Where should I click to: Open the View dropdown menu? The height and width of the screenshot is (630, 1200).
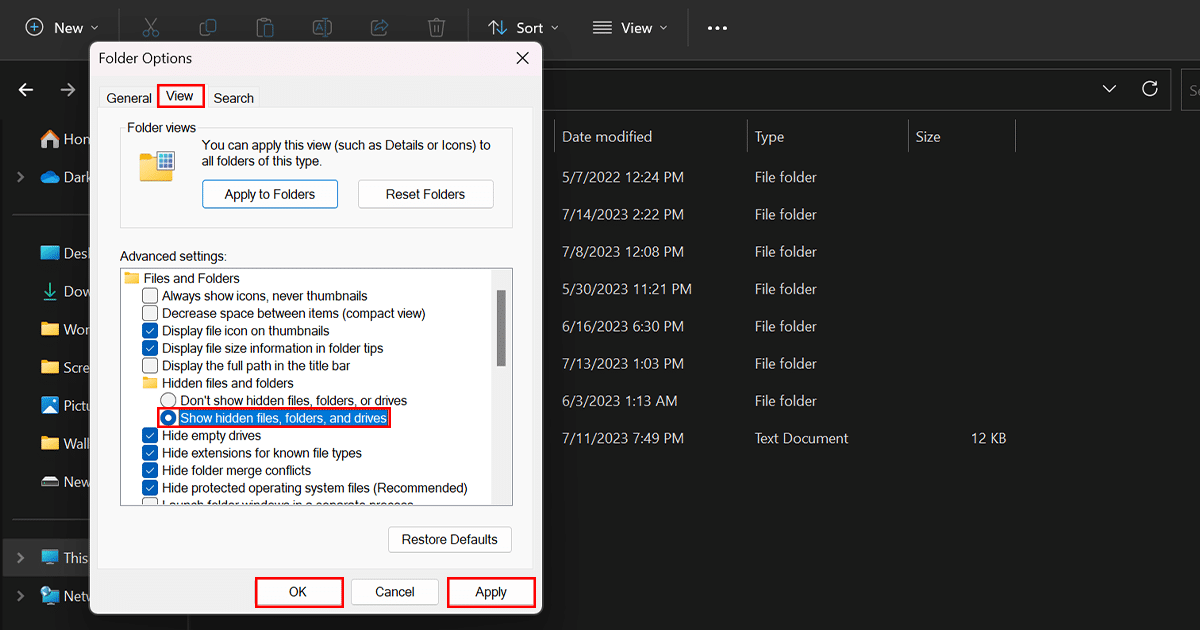(630, 27)
